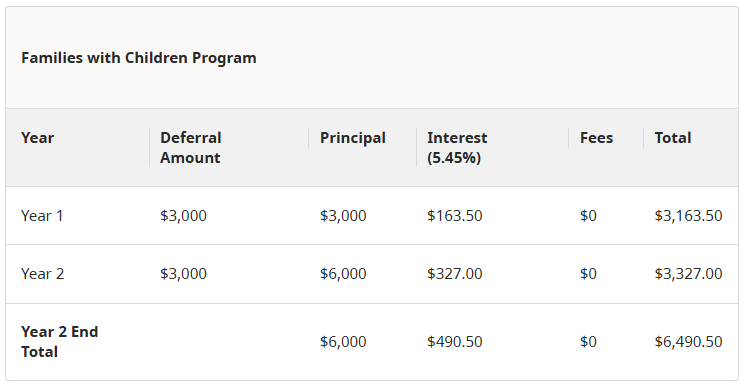Click the Year 1 deferral amount $3,000
This screenshot has height=386, width=744.
184,216
